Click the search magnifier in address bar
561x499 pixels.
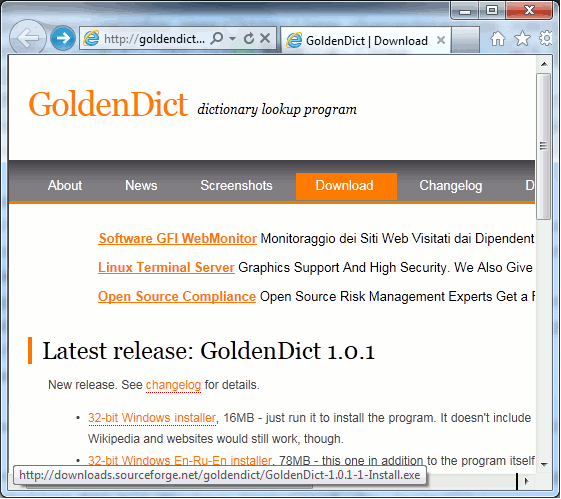[217, 38]
